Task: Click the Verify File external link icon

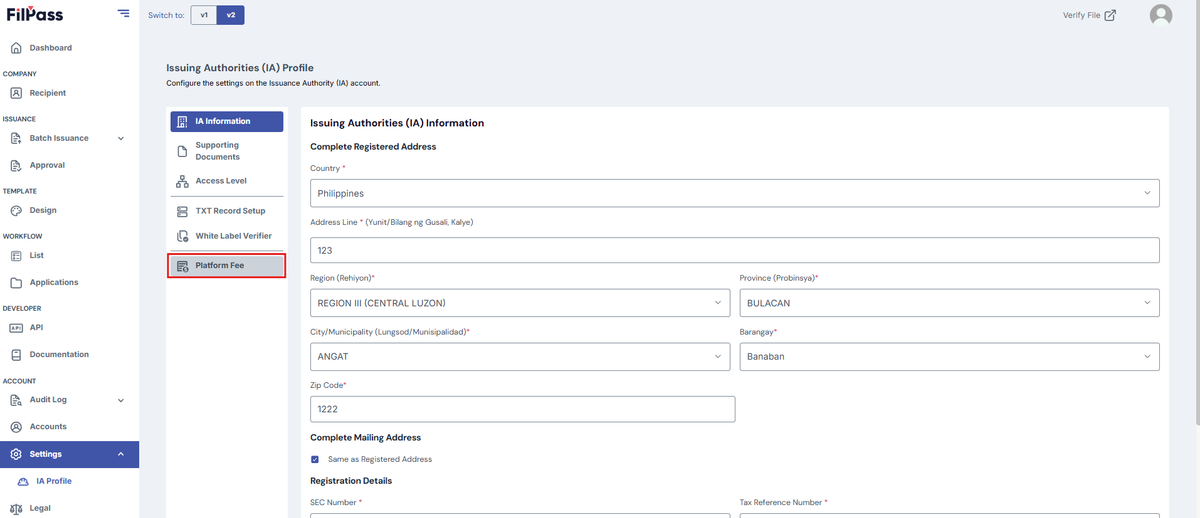Action: [x=1110, y=15]
